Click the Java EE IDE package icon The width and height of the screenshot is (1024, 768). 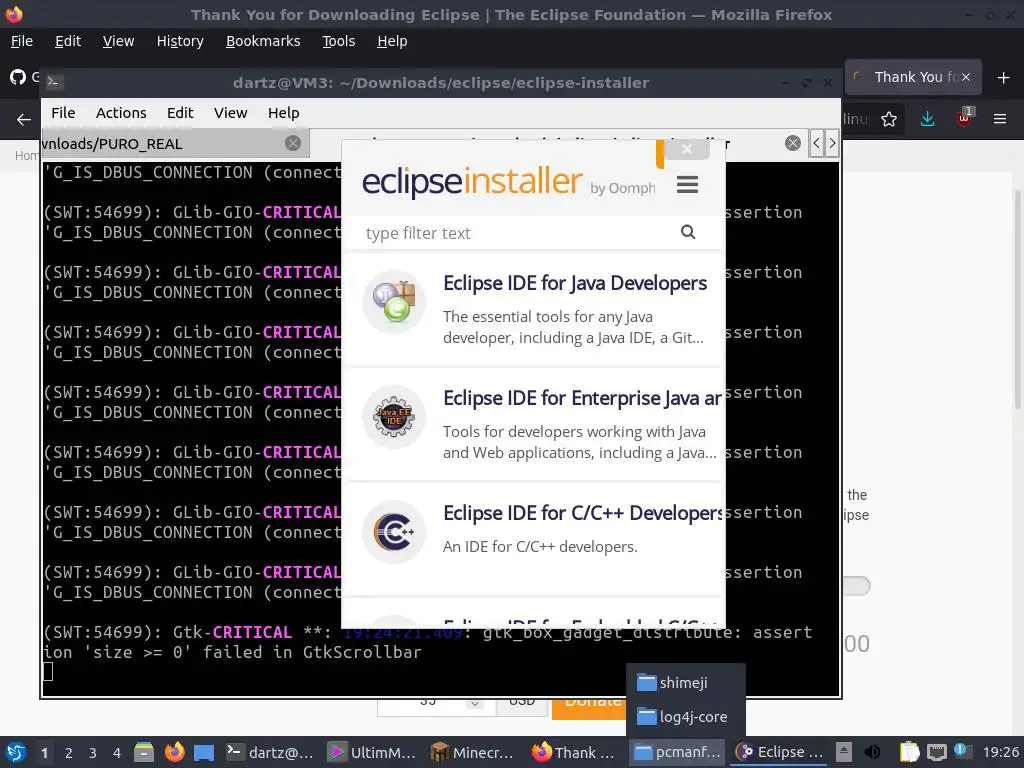394,417
